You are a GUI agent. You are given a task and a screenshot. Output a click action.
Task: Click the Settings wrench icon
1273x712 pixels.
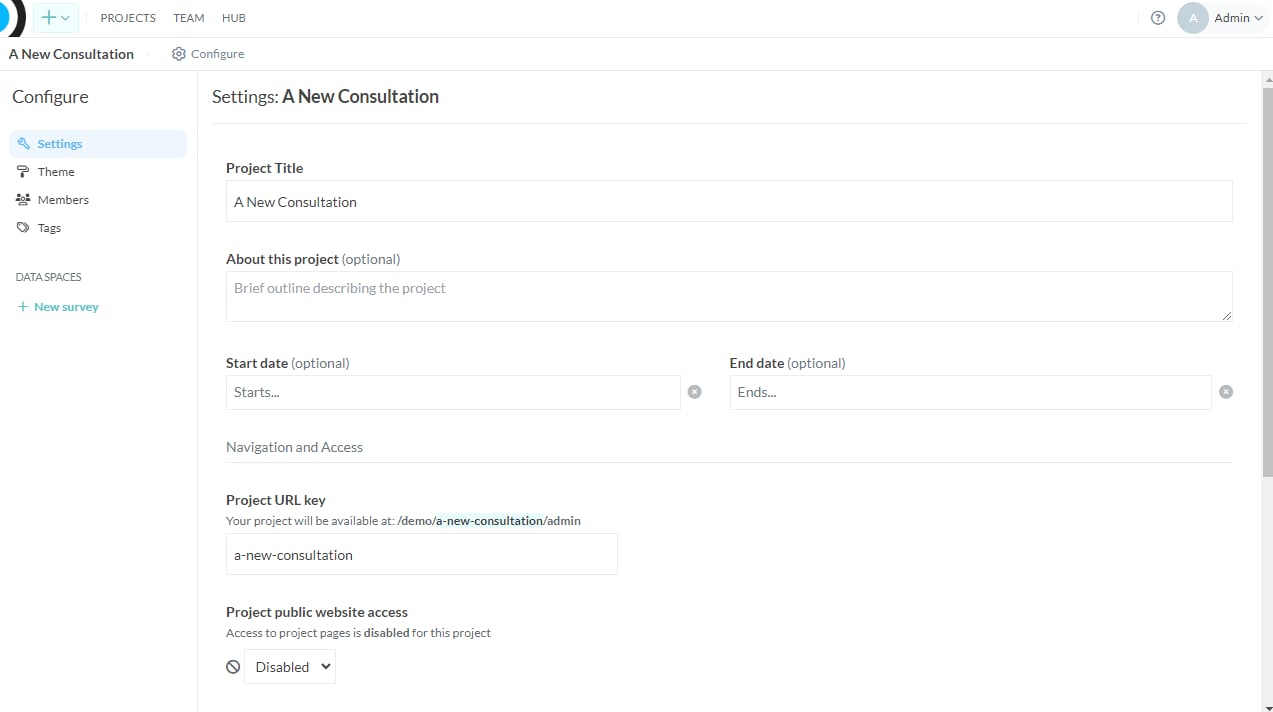tap(24, 144)
